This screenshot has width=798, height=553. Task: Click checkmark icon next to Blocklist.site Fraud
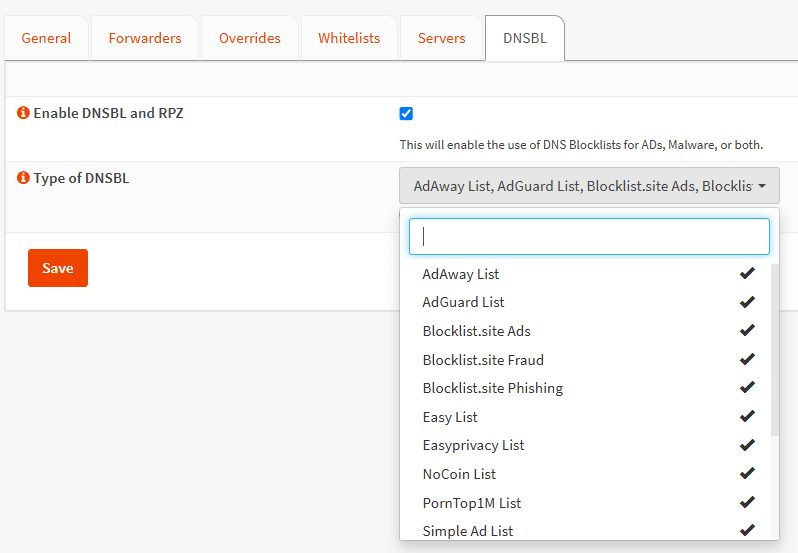pyautogui.click(x=746, y=360)
